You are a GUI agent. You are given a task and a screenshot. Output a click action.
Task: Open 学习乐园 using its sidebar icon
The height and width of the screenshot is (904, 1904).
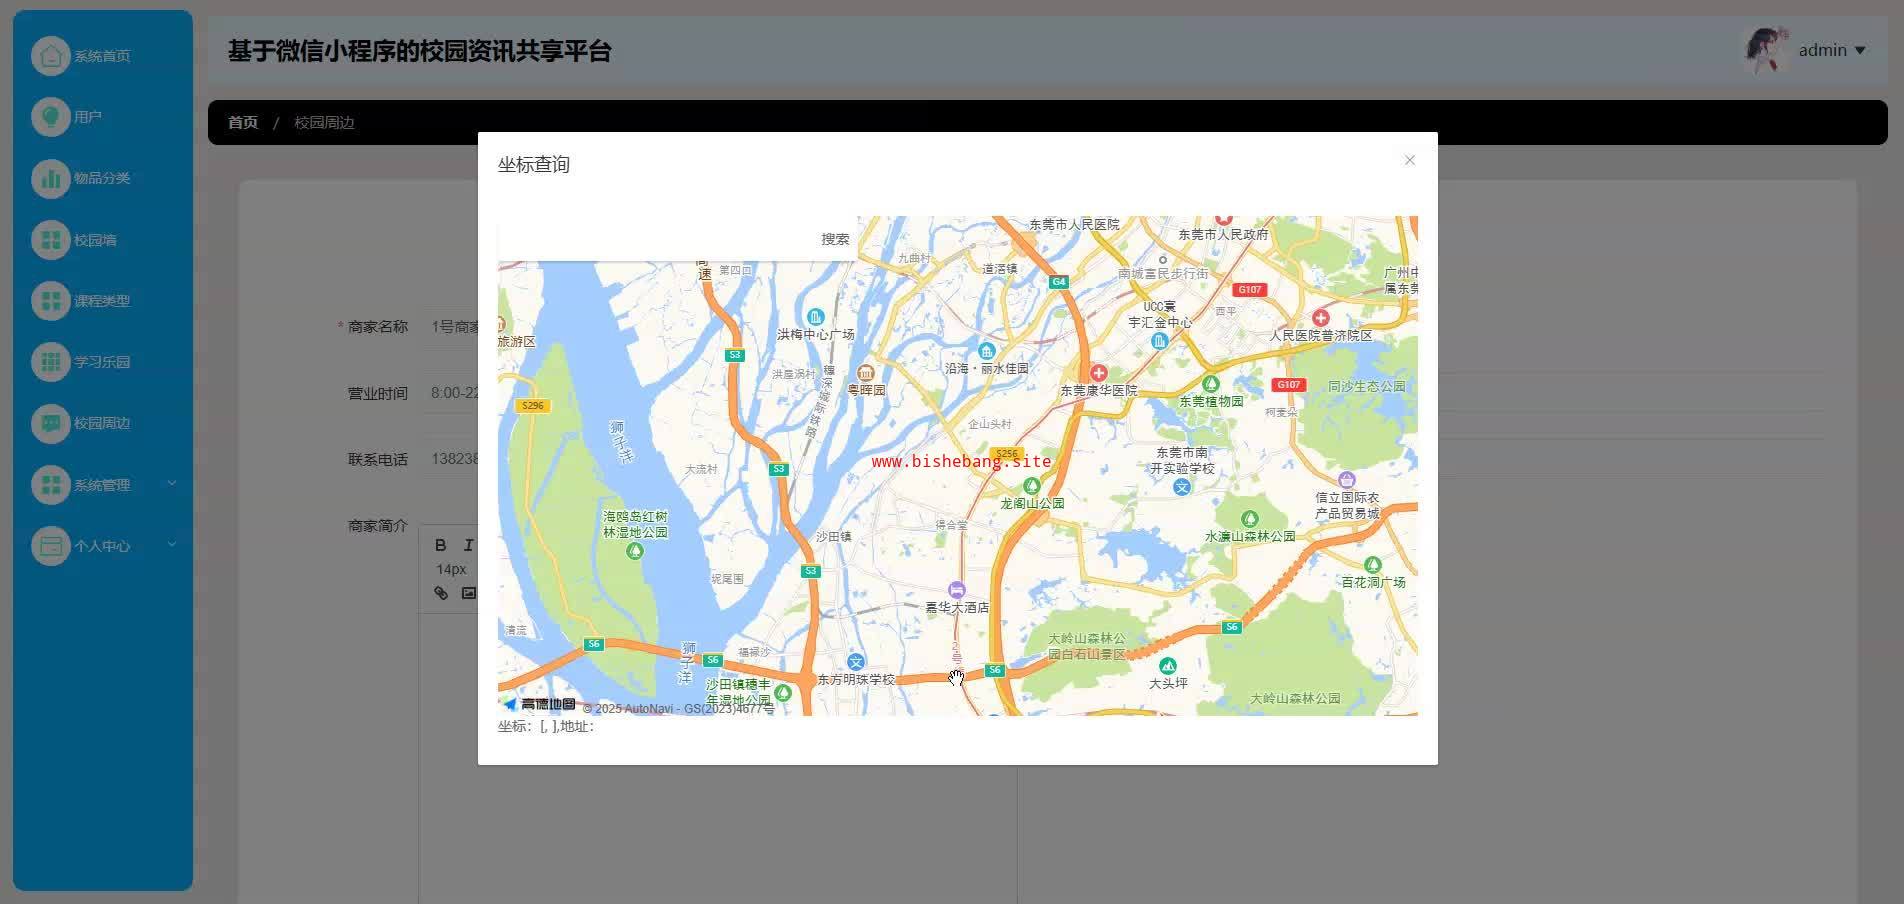[x=50, y=362]
